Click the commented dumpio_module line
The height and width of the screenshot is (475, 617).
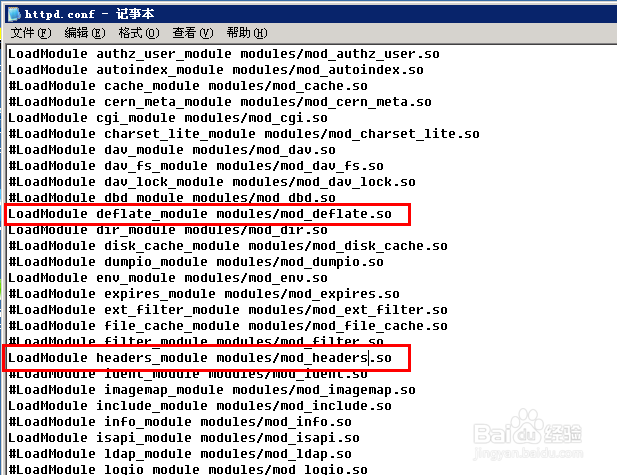pos(196,262)
